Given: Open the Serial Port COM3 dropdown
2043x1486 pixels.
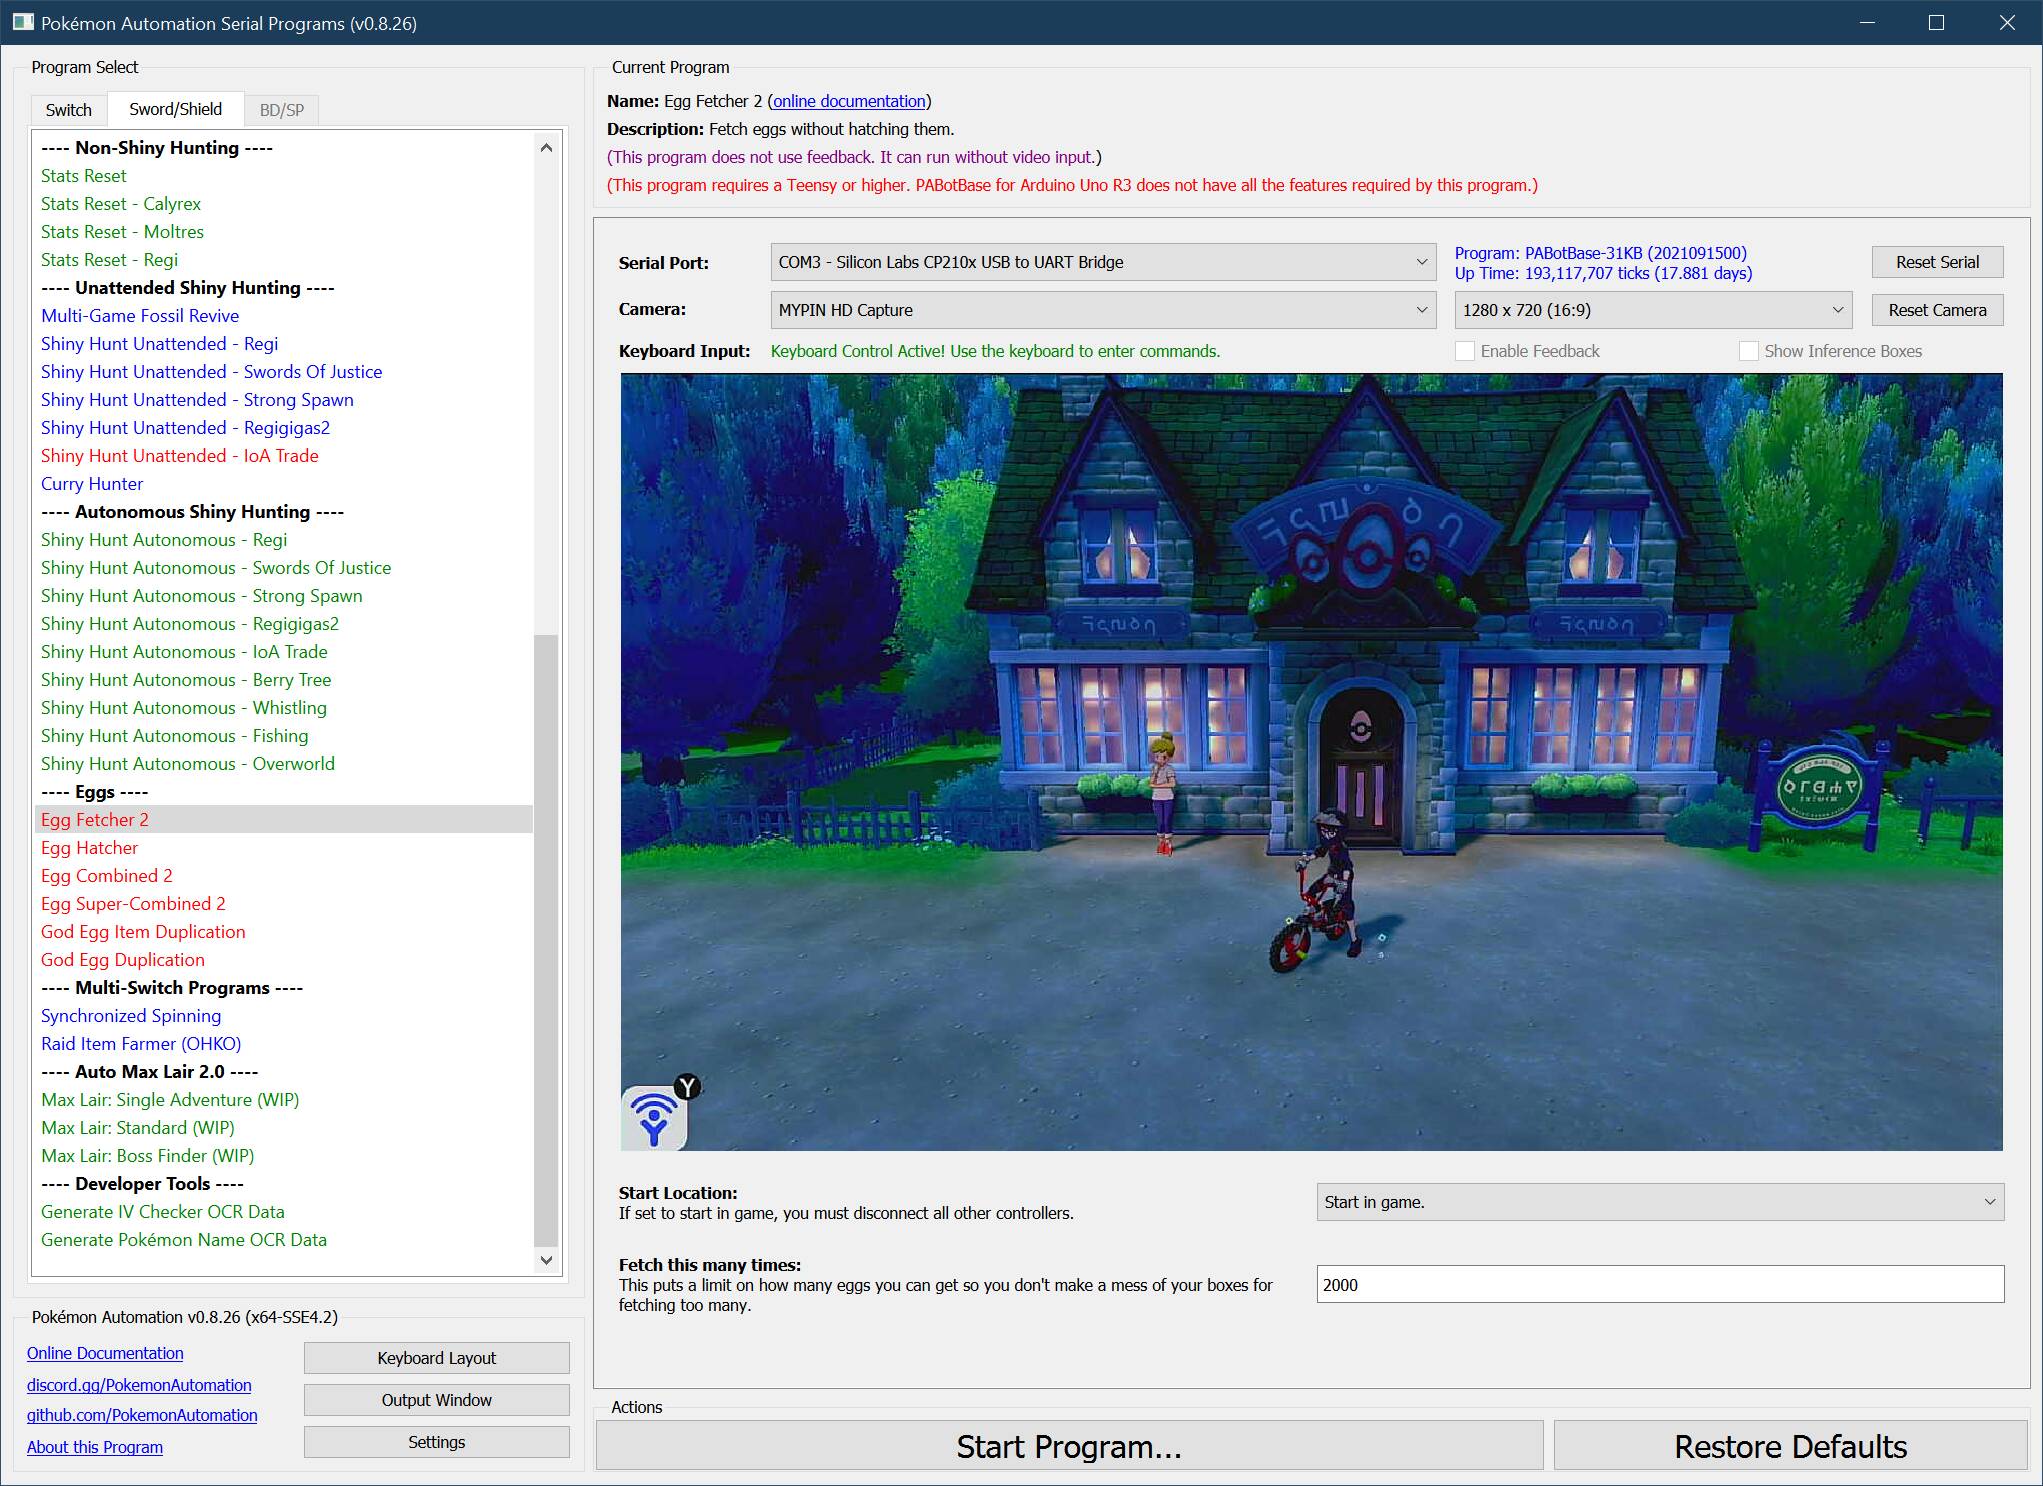Looking at the screenshot, I should [x=1103, y=262].
